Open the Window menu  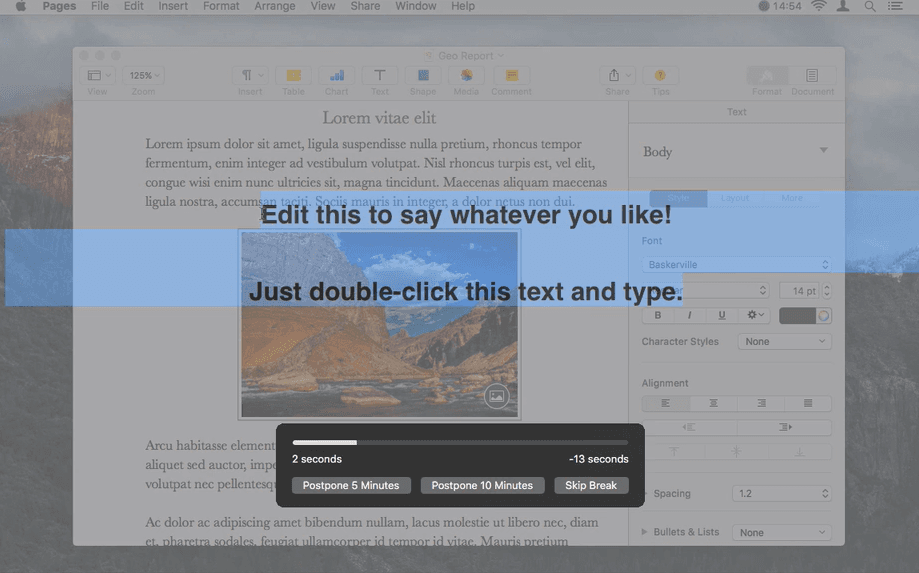coord(416,6)
